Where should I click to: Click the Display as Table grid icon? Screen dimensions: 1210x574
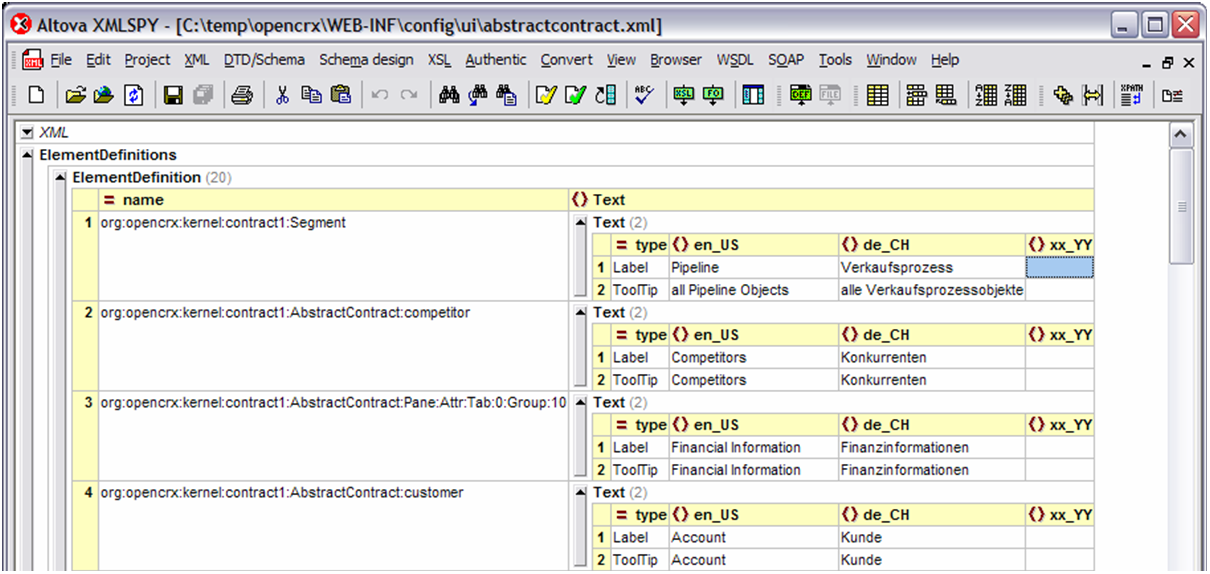[878, 95]
